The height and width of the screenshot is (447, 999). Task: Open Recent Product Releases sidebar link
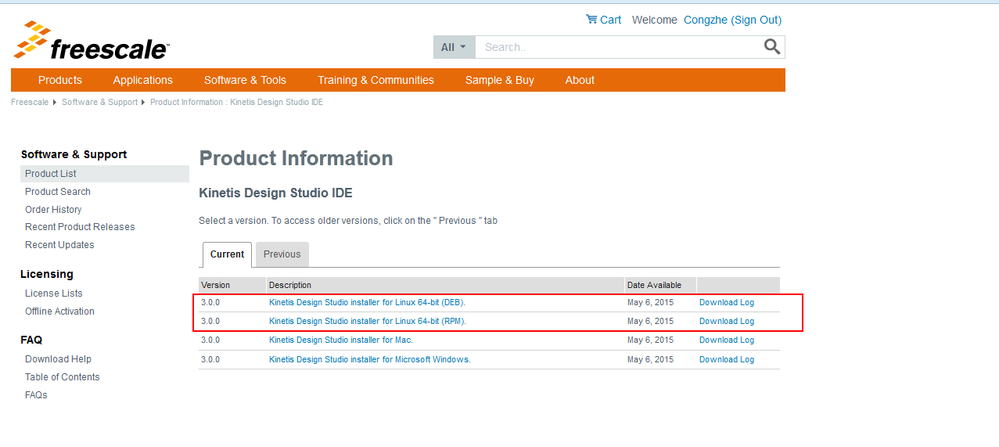point(80,227)
